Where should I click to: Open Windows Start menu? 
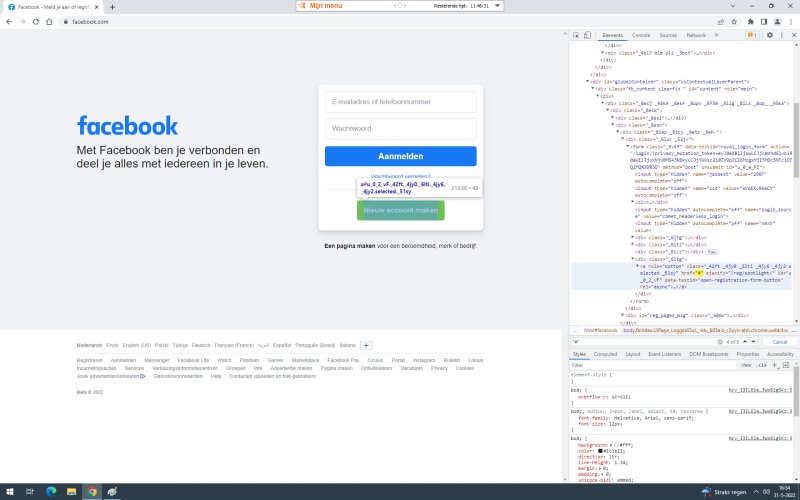pyautogui.click(x=9, y=492)
